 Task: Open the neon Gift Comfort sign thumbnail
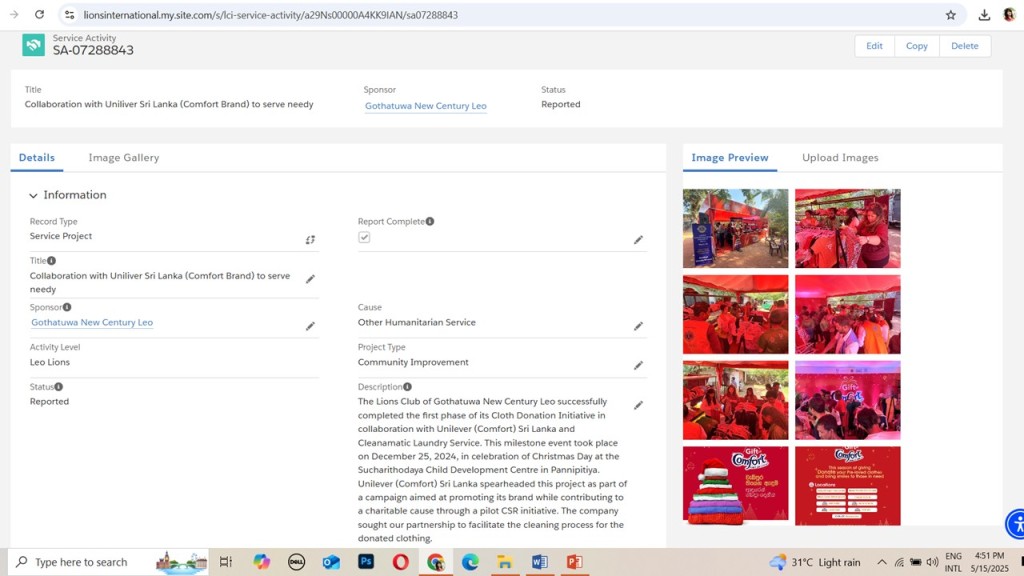pyautogui.click(x=848, y=400)
